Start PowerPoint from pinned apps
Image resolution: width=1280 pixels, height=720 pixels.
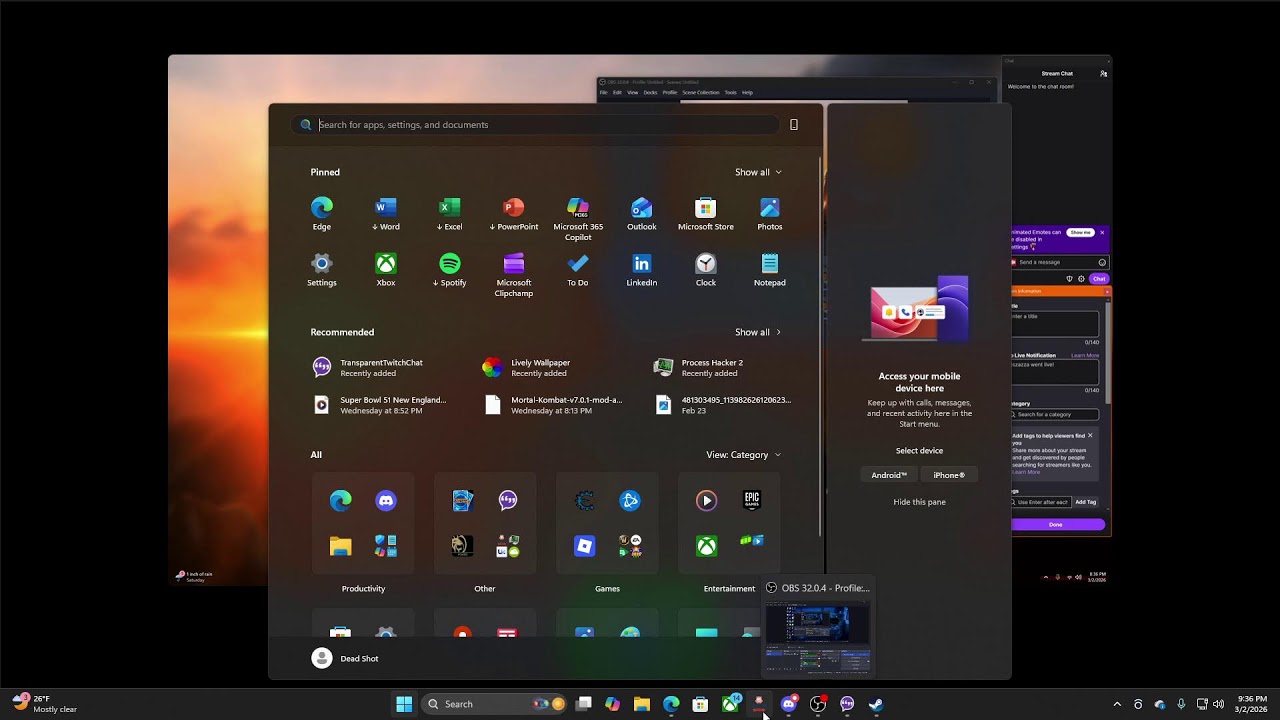[x=514, y=213]
